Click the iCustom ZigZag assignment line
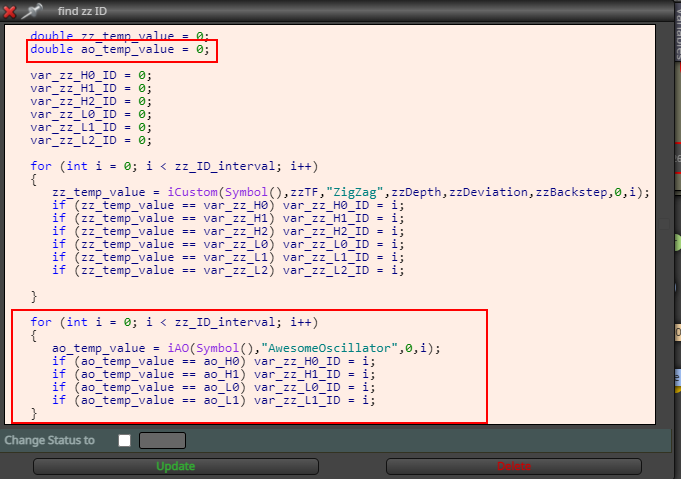This screenshot has height=479, width=681. tap(351, 192)
